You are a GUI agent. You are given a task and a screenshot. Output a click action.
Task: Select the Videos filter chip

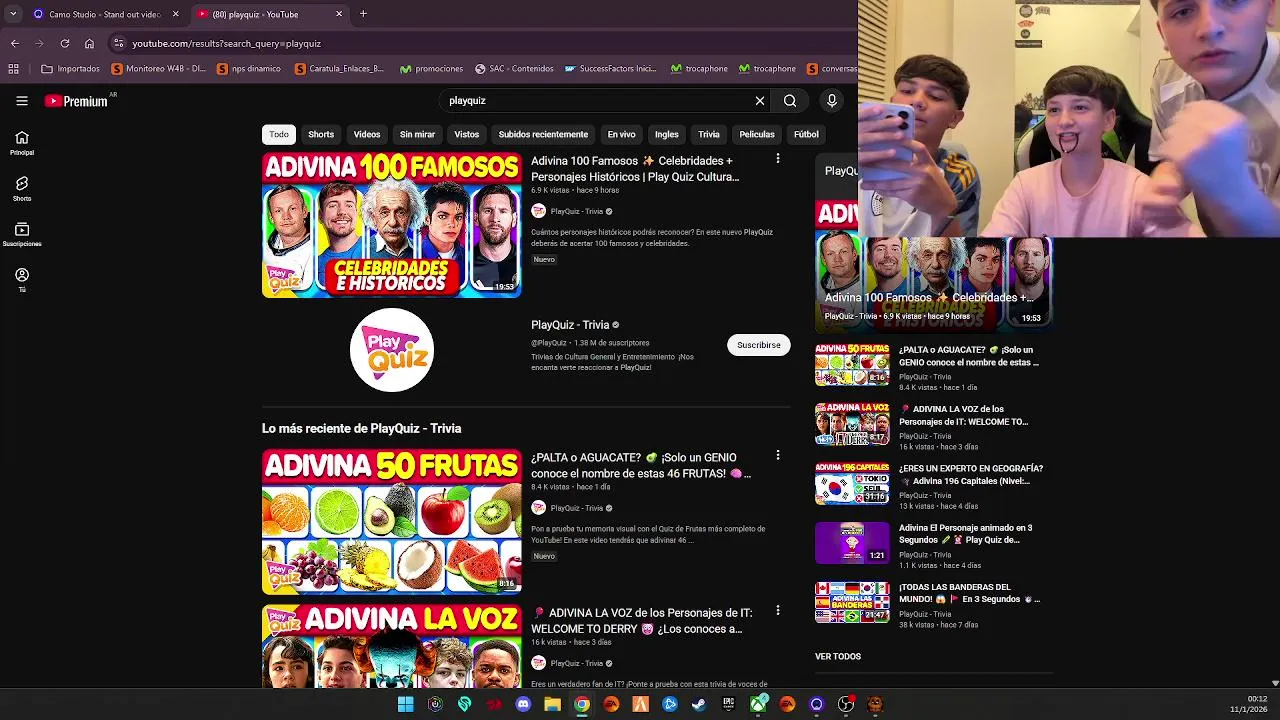point(367,134)
